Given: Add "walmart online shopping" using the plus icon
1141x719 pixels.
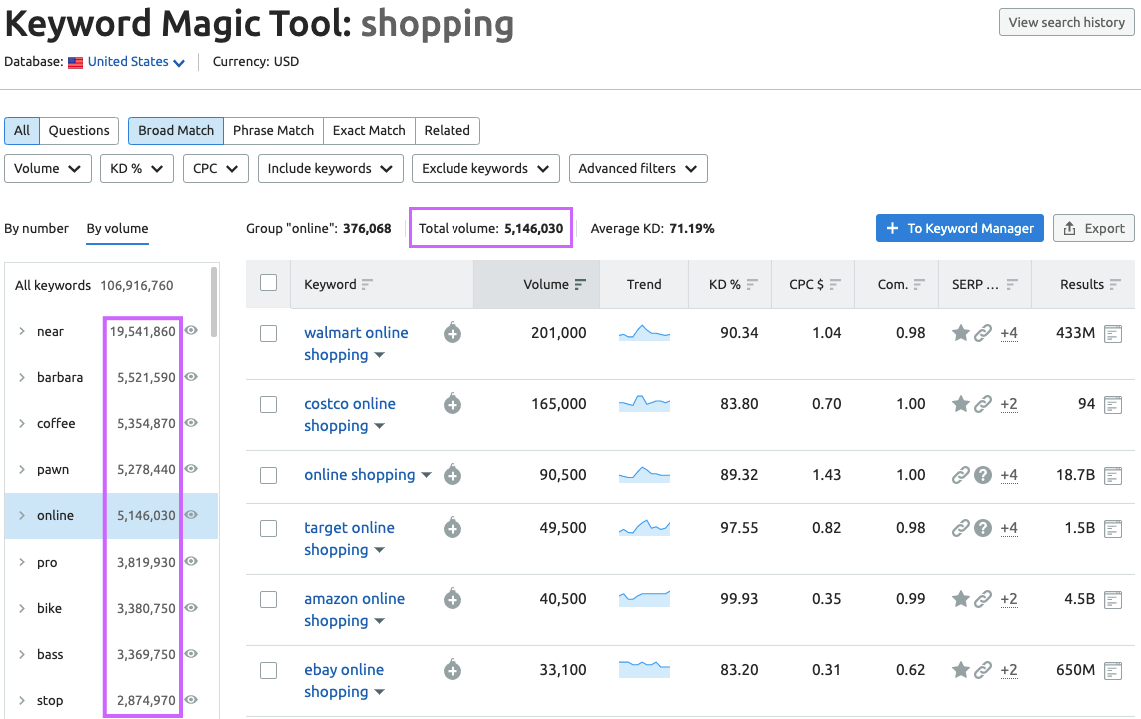Looking at the screenshot, I should click(452, 332).
